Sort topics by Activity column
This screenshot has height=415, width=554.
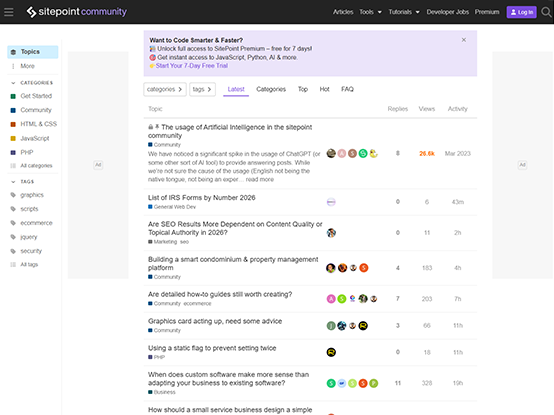point(458,109)
